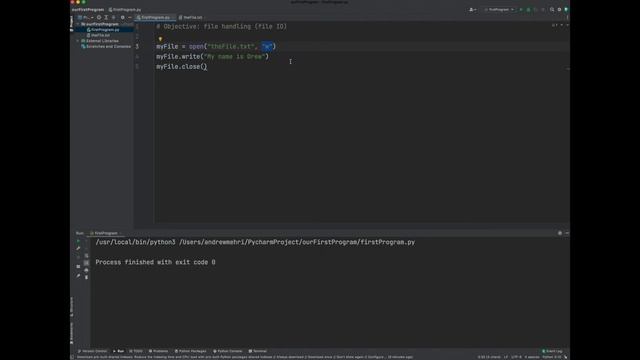The image size is (640, 360).
Task: Open Python Packages tool window
Action: (x=191, y=351)
